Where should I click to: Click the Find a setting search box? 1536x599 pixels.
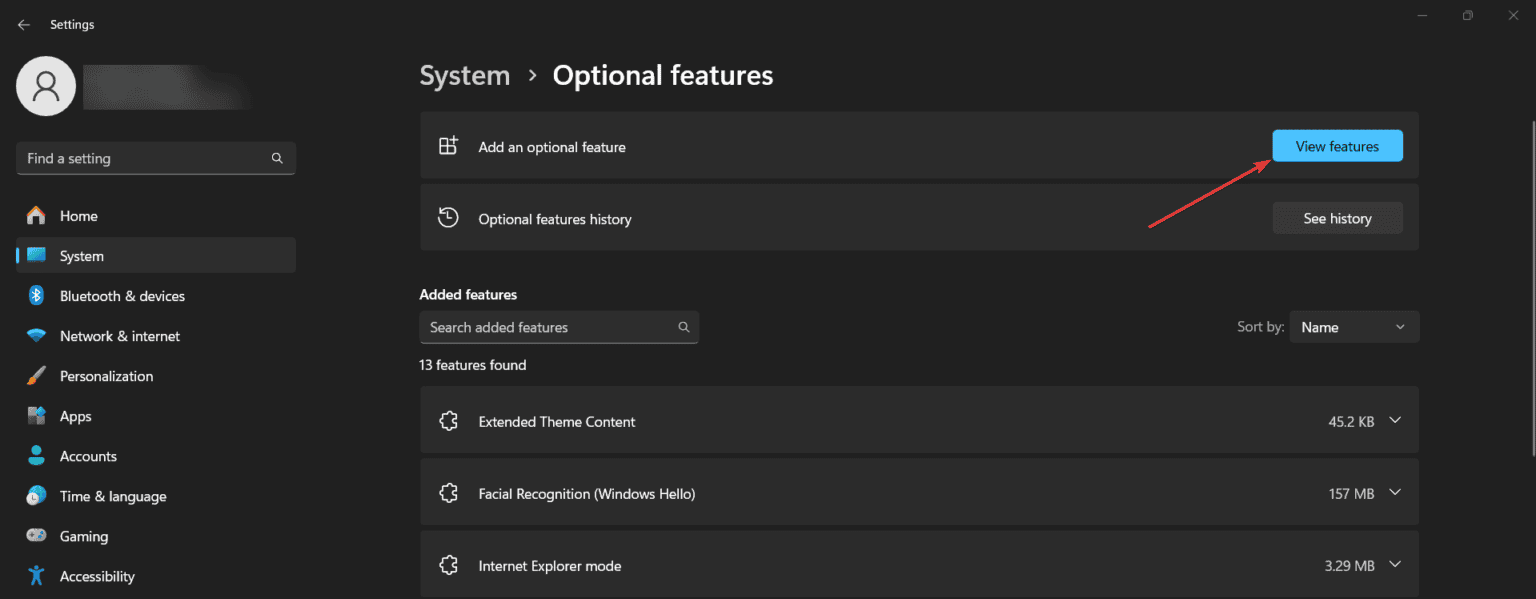pos(156,159)
